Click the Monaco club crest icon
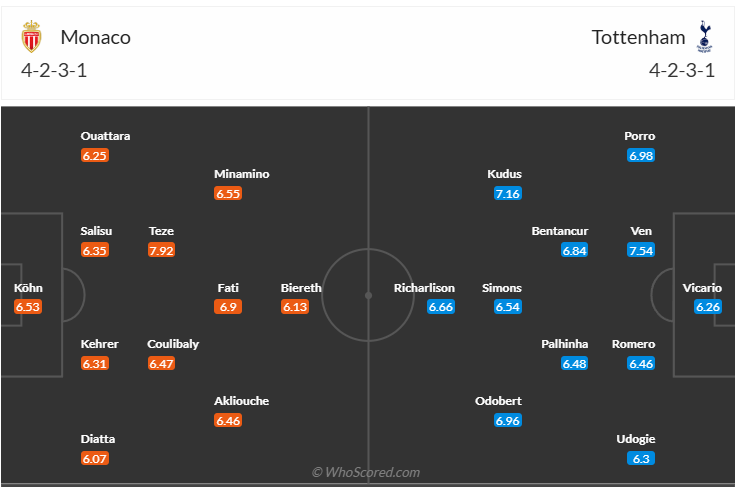The width and height of the screenshot is (739, 487). pos(34,38)
